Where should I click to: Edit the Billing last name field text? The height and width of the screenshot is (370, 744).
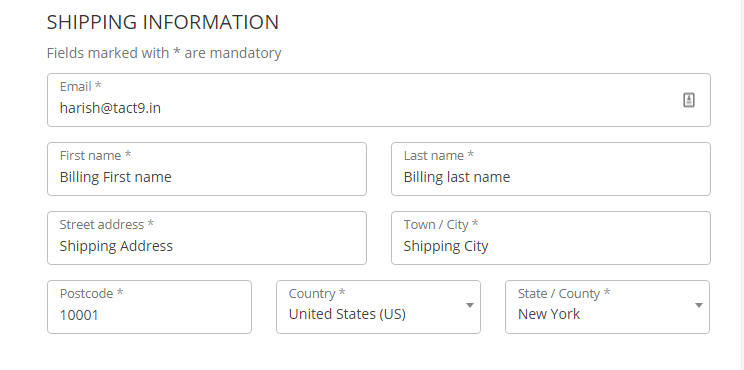point(456,177)
